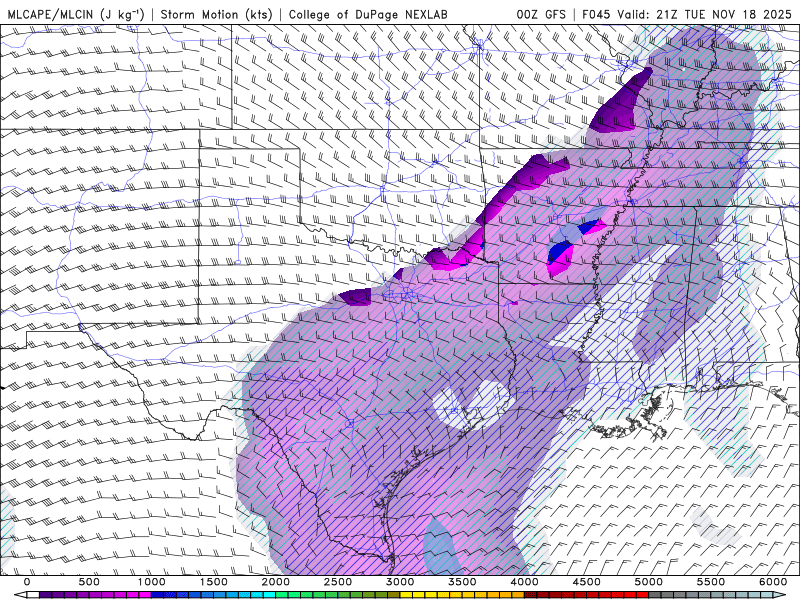Viewport: 800px width, 600px height.
Task: Click the Storm Motion (kts) label
Action: [x=217, y=14]
